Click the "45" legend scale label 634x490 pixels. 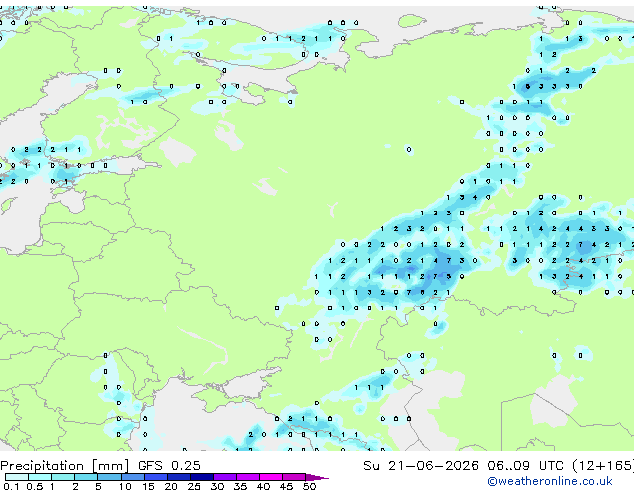tap(287, 486)
